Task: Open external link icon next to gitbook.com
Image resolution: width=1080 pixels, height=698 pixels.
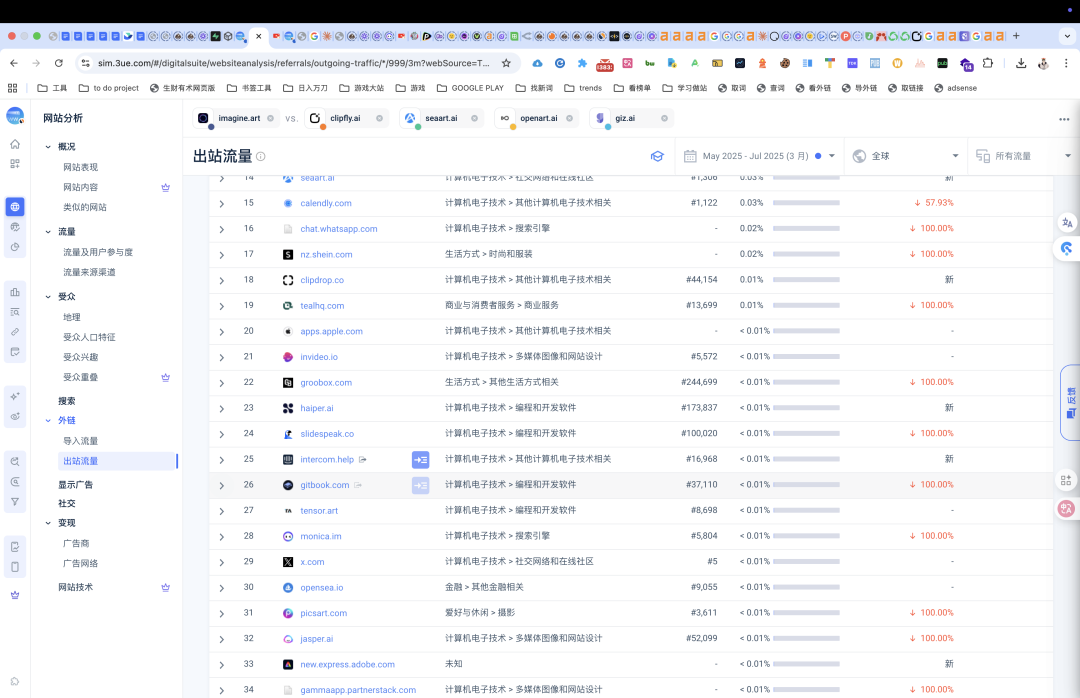Action: point(358,485)
